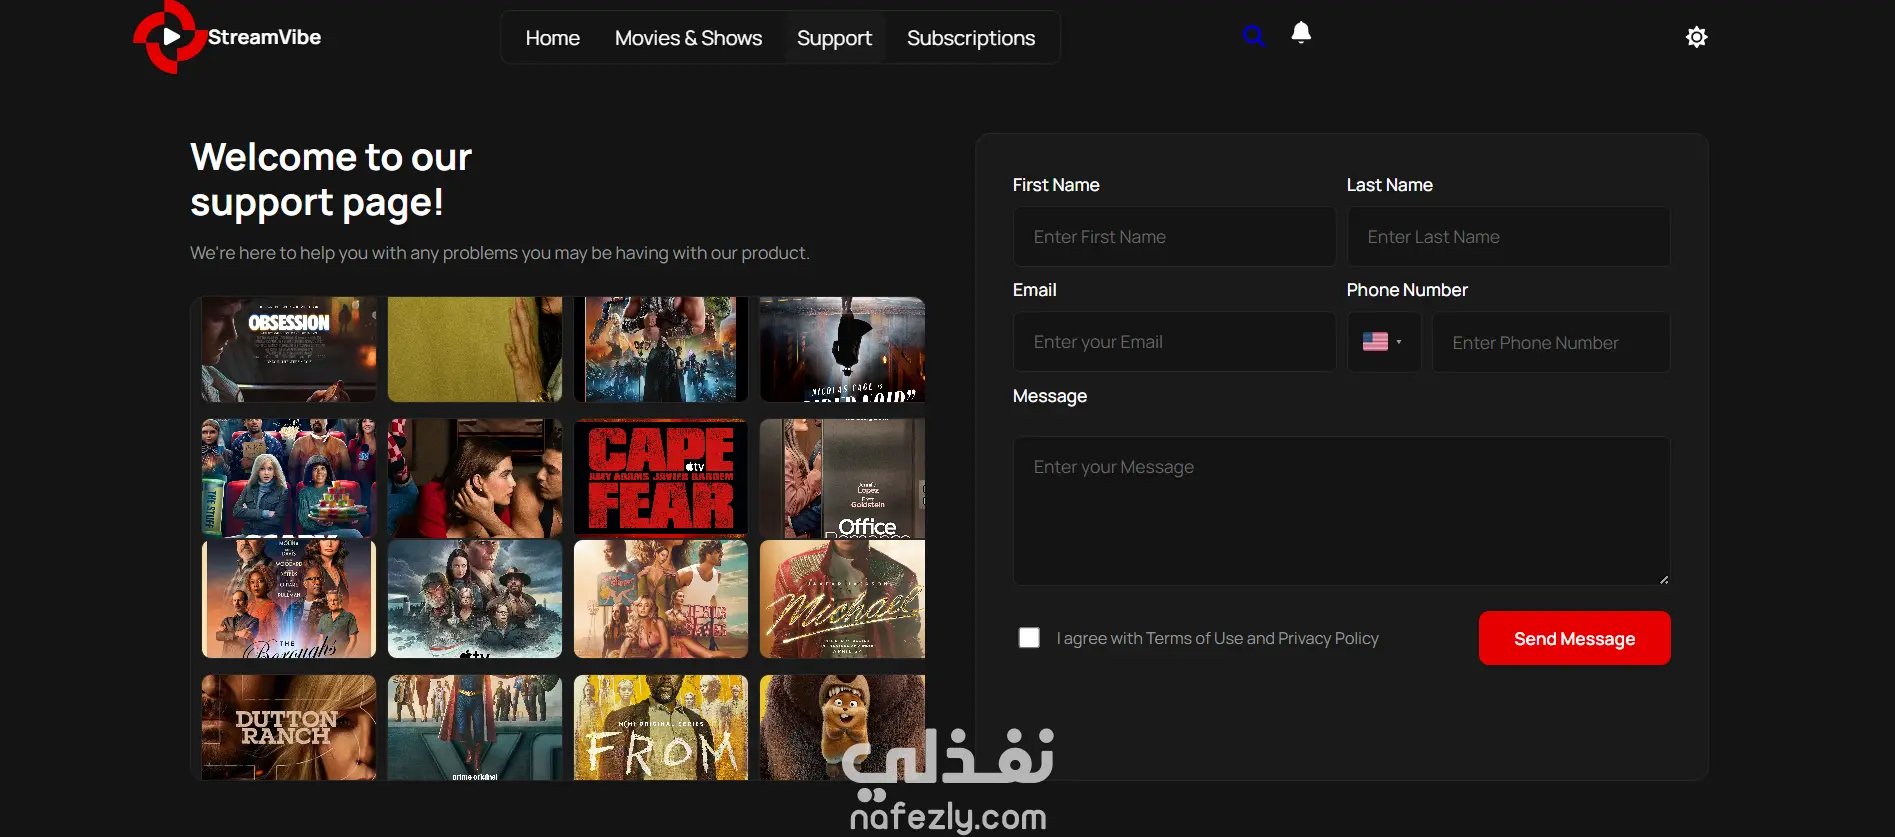The image size is (1895, 837).
Task: Click the "Message" field label
Action: coord(1050,396)
